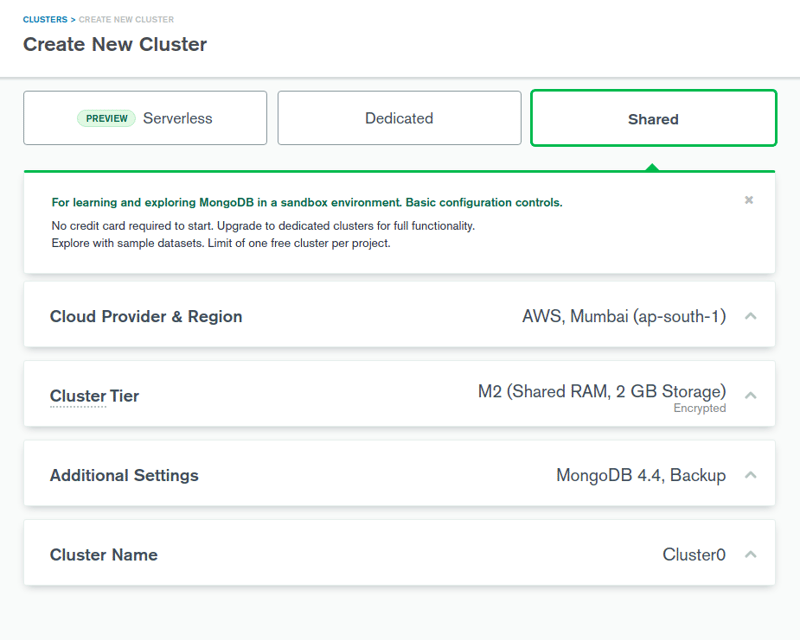Click the CREATE NEW CLUSTER breadcrumb text
Viewport: 800px width, 640px height.
(x=126, y=19)
